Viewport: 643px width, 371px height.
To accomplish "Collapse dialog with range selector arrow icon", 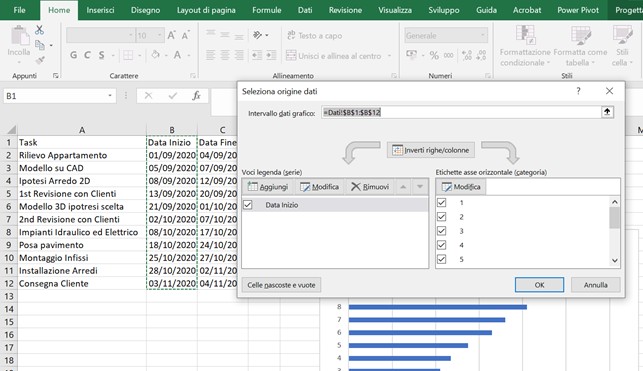I will (x=607, y=112).
